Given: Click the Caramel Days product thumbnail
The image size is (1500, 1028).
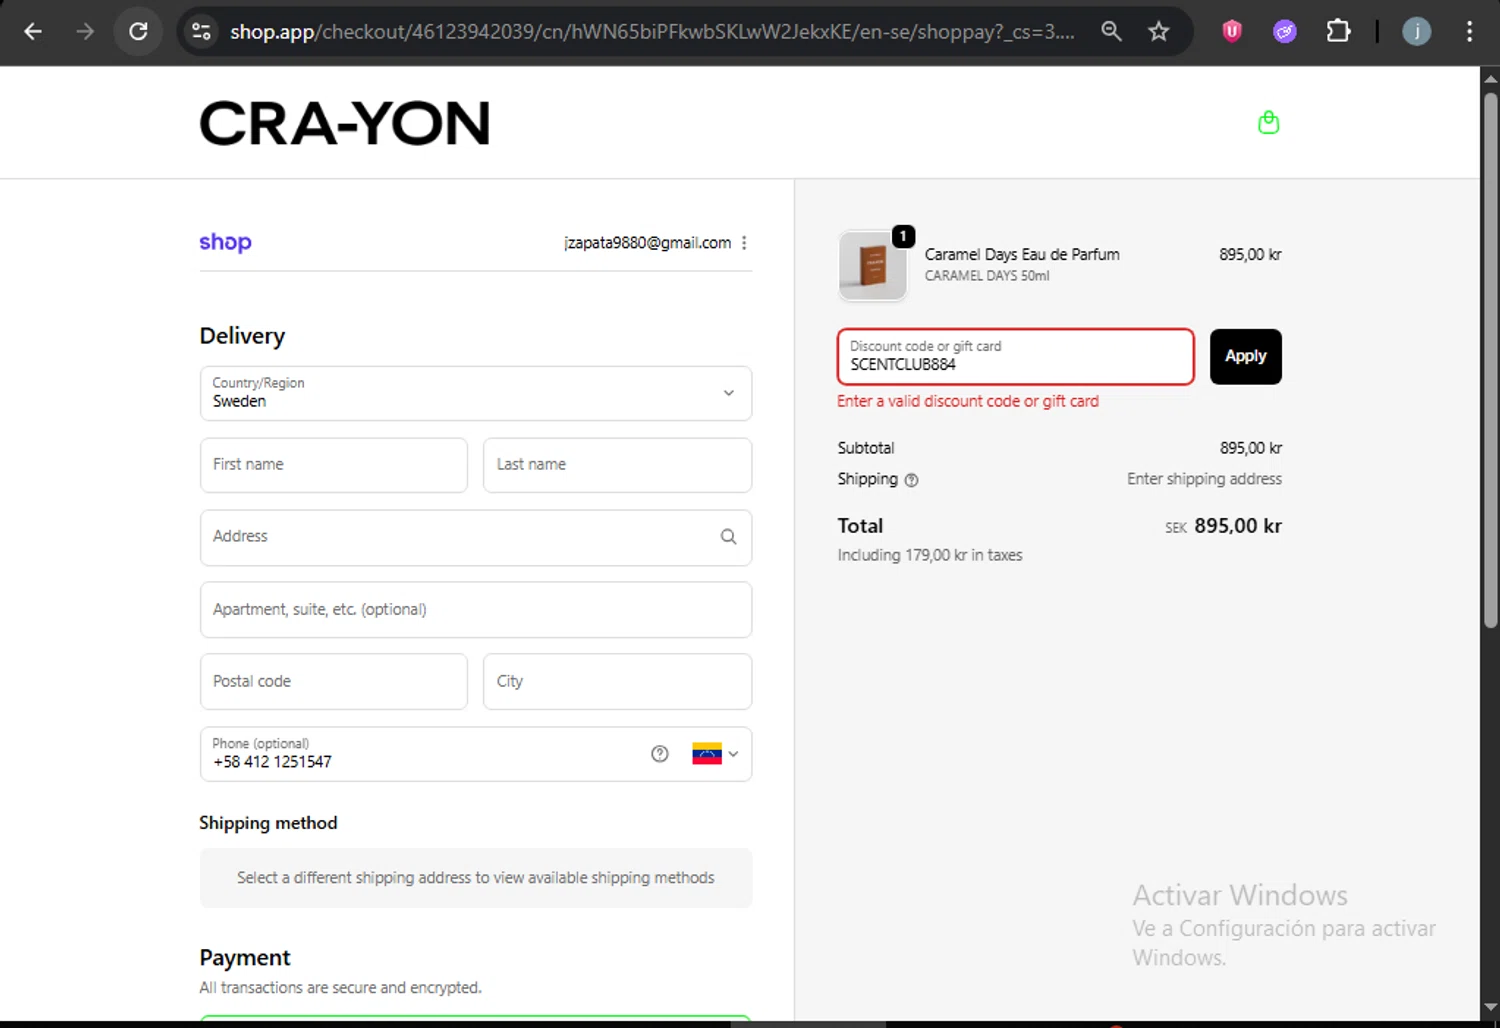Looking at the screenshot, I should (872, 265).
